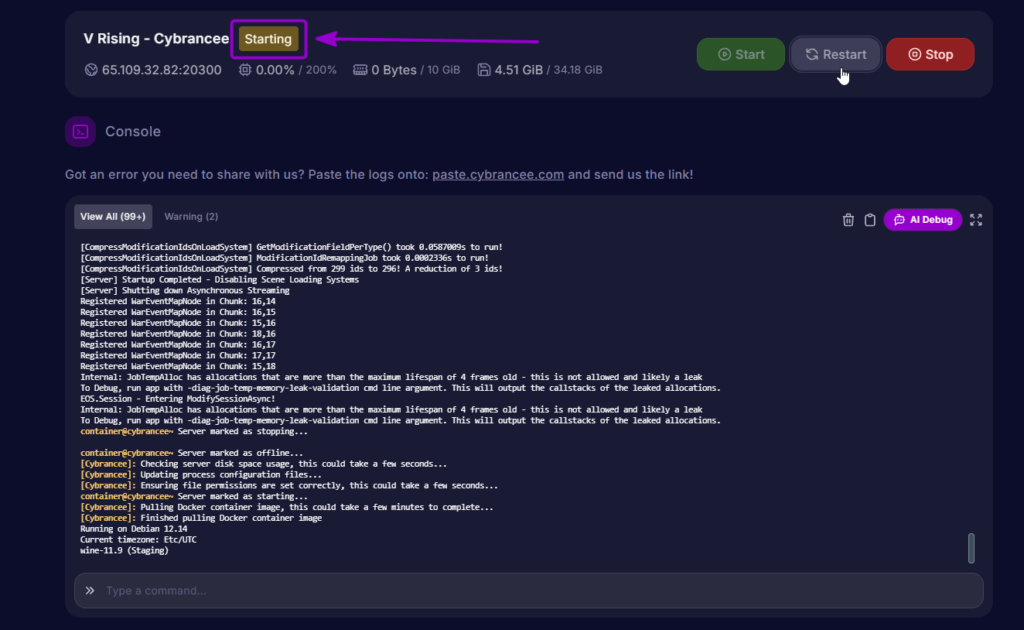
Task: Open the AI Debug assistant
Action: pyautogui.click(x=923, y=219)
